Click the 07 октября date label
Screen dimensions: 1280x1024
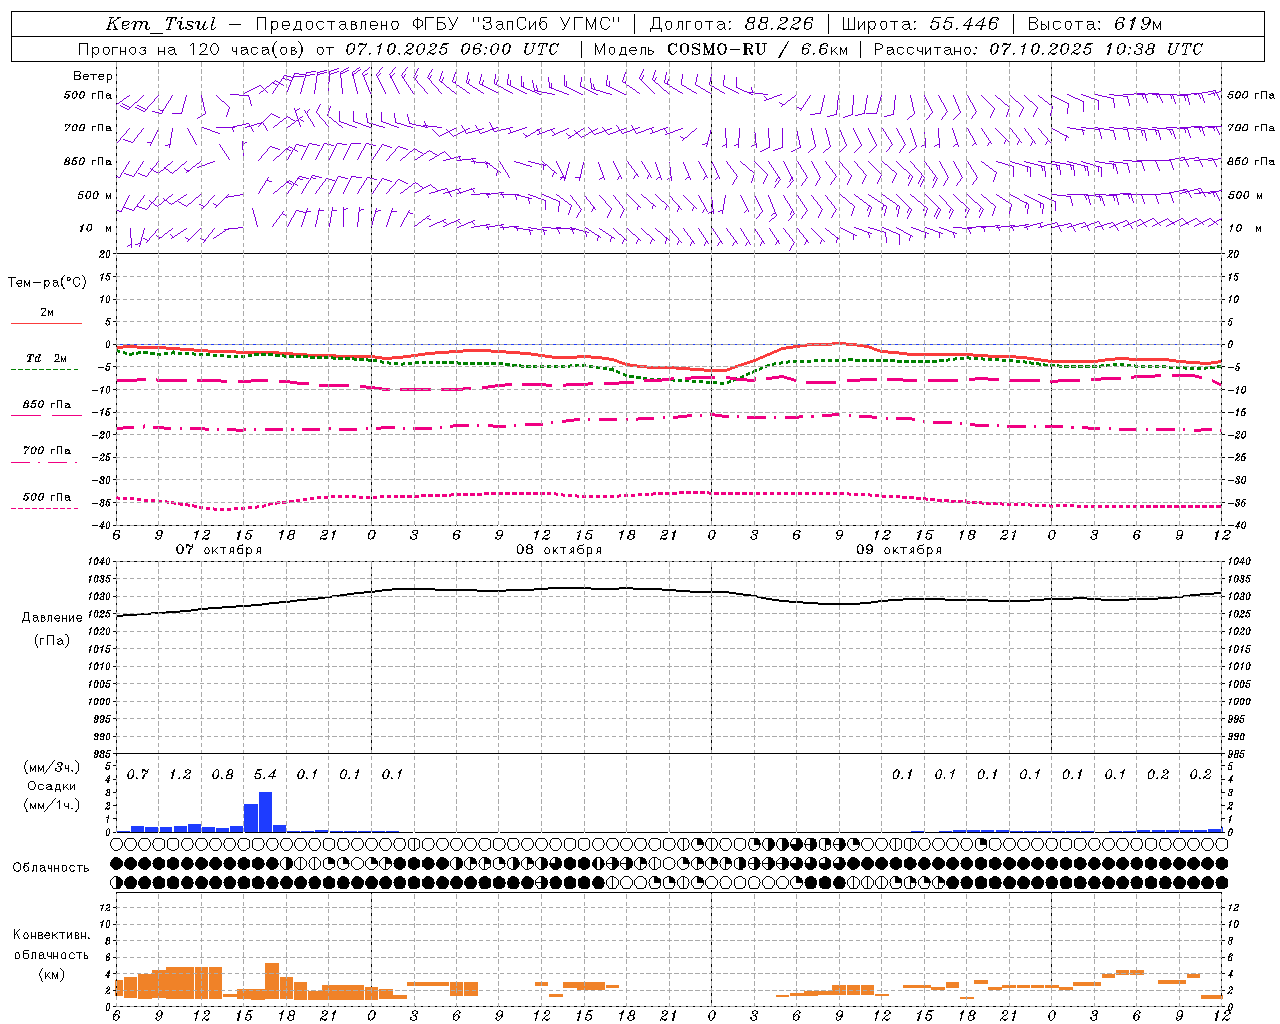click(219, 550)
